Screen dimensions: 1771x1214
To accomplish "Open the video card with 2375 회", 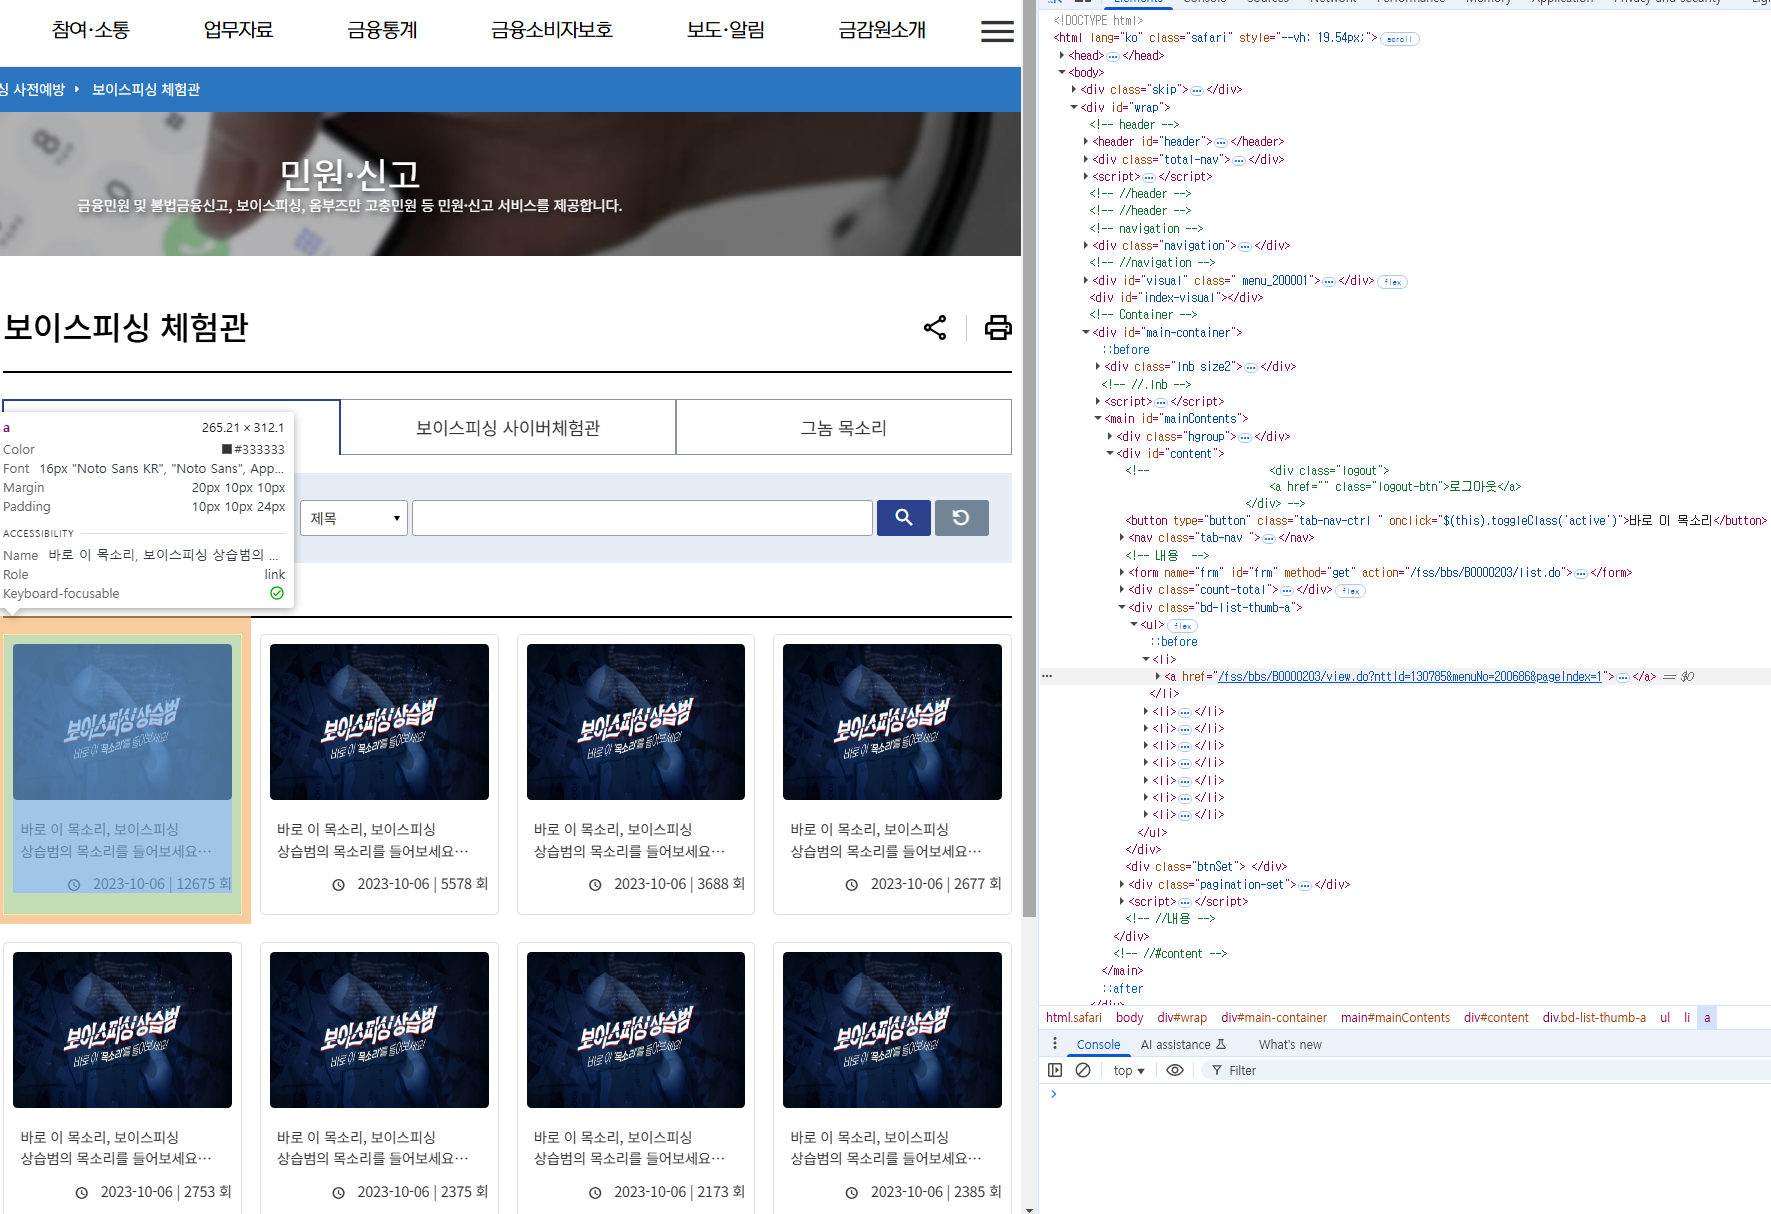I will (x=379, y=1078).
